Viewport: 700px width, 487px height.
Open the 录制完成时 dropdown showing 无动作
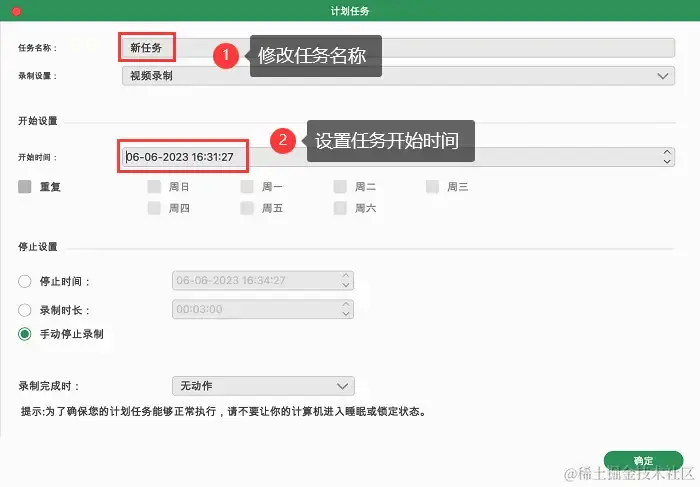click(263, 386)
